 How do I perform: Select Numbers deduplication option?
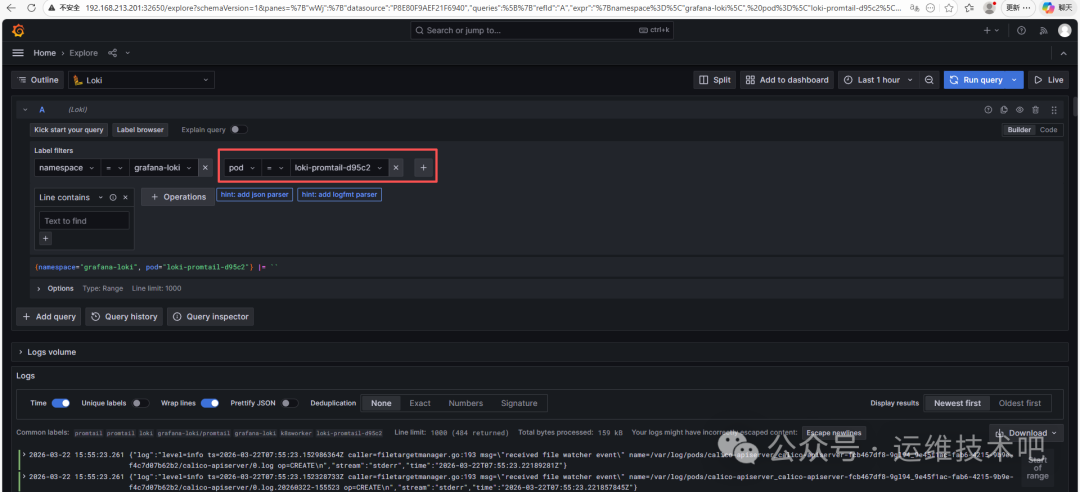466,403
